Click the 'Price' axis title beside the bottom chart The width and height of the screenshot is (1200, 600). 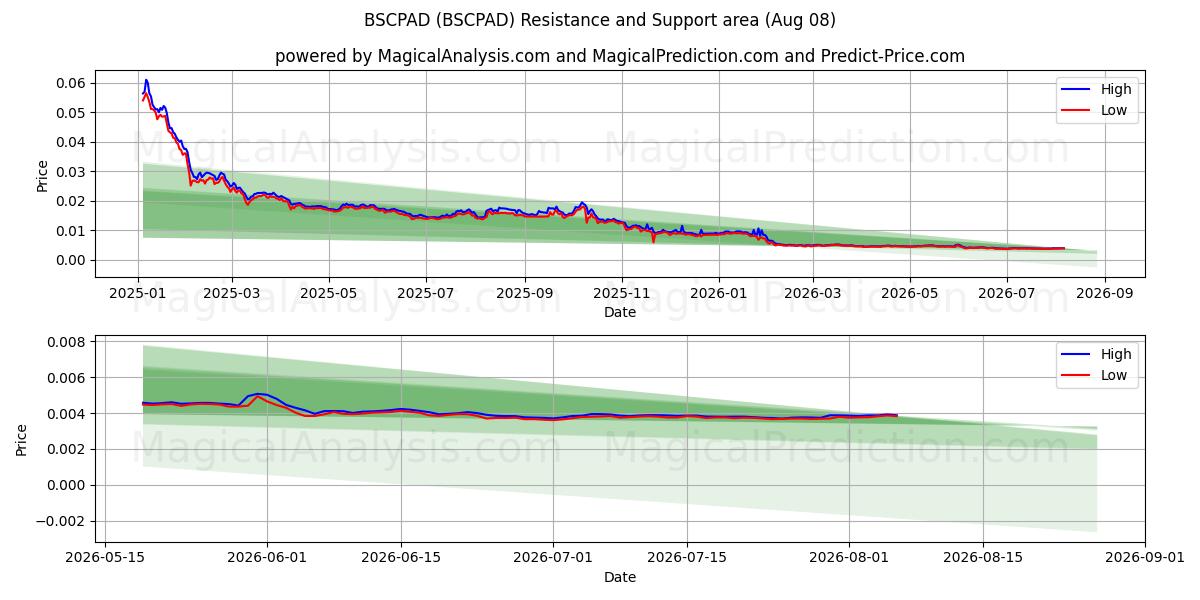[22, 439]
